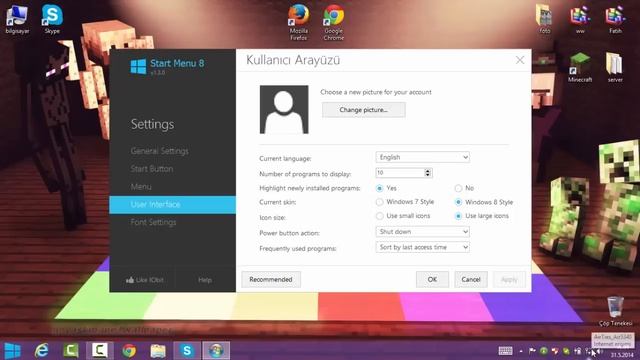
Task: Open the bilgisayar desktop icon
Action: pos(17,19)
